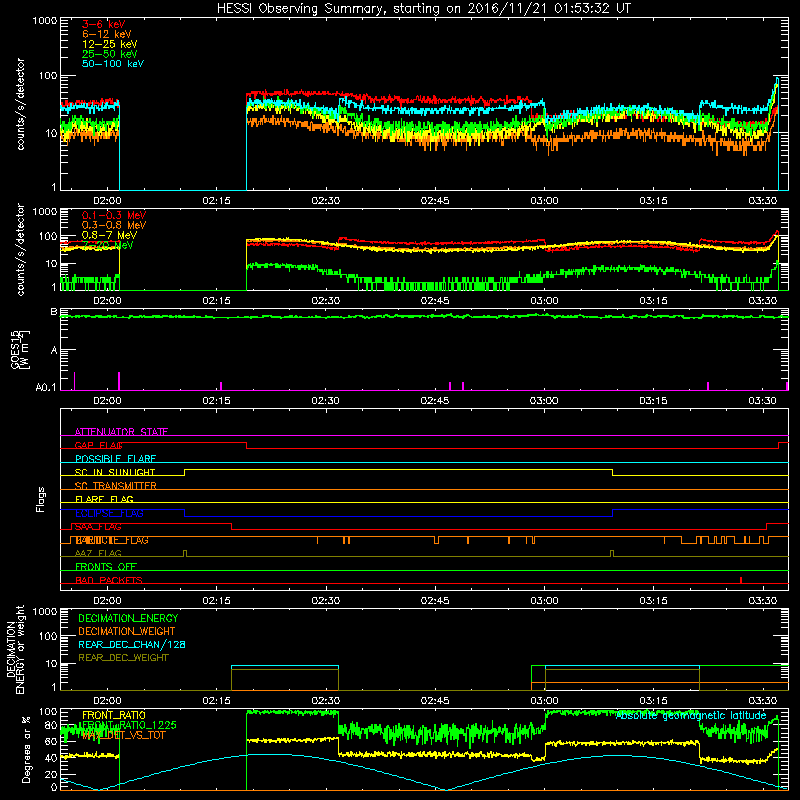Click the 7-20 MeV legend label
This screenshot has height=800, width=800.
[107, 245]
